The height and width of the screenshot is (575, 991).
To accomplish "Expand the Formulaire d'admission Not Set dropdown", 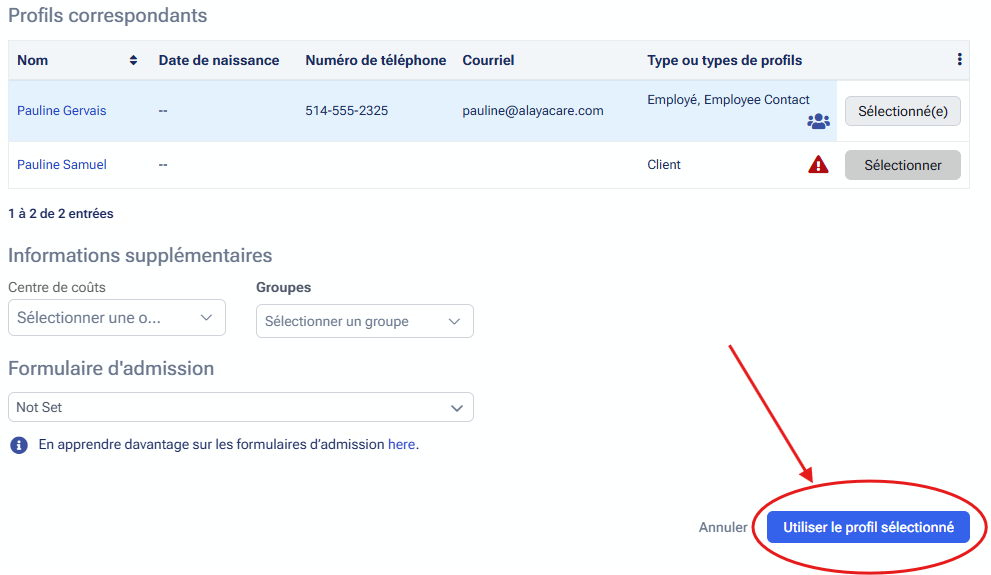I will coord(241,408).
